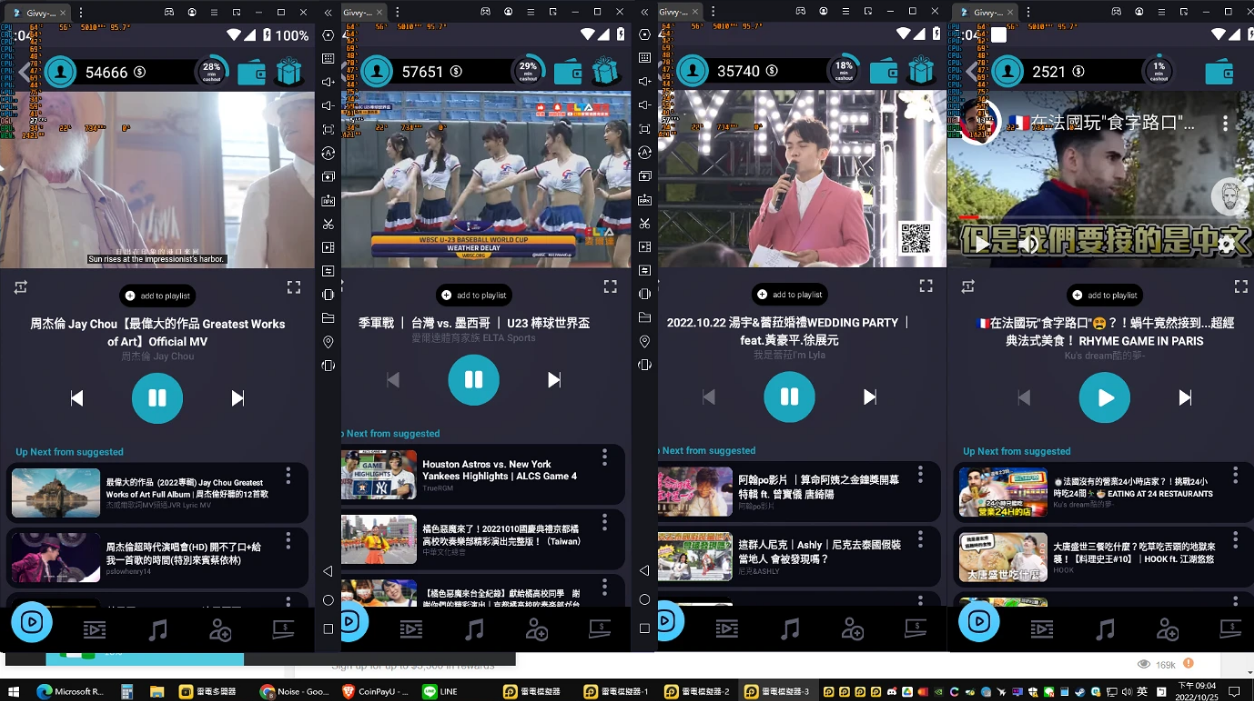The height and width of the screenshot is (701, 1254).
Task: Open YouTube settings gear on Paris video
Action: 1226,243
